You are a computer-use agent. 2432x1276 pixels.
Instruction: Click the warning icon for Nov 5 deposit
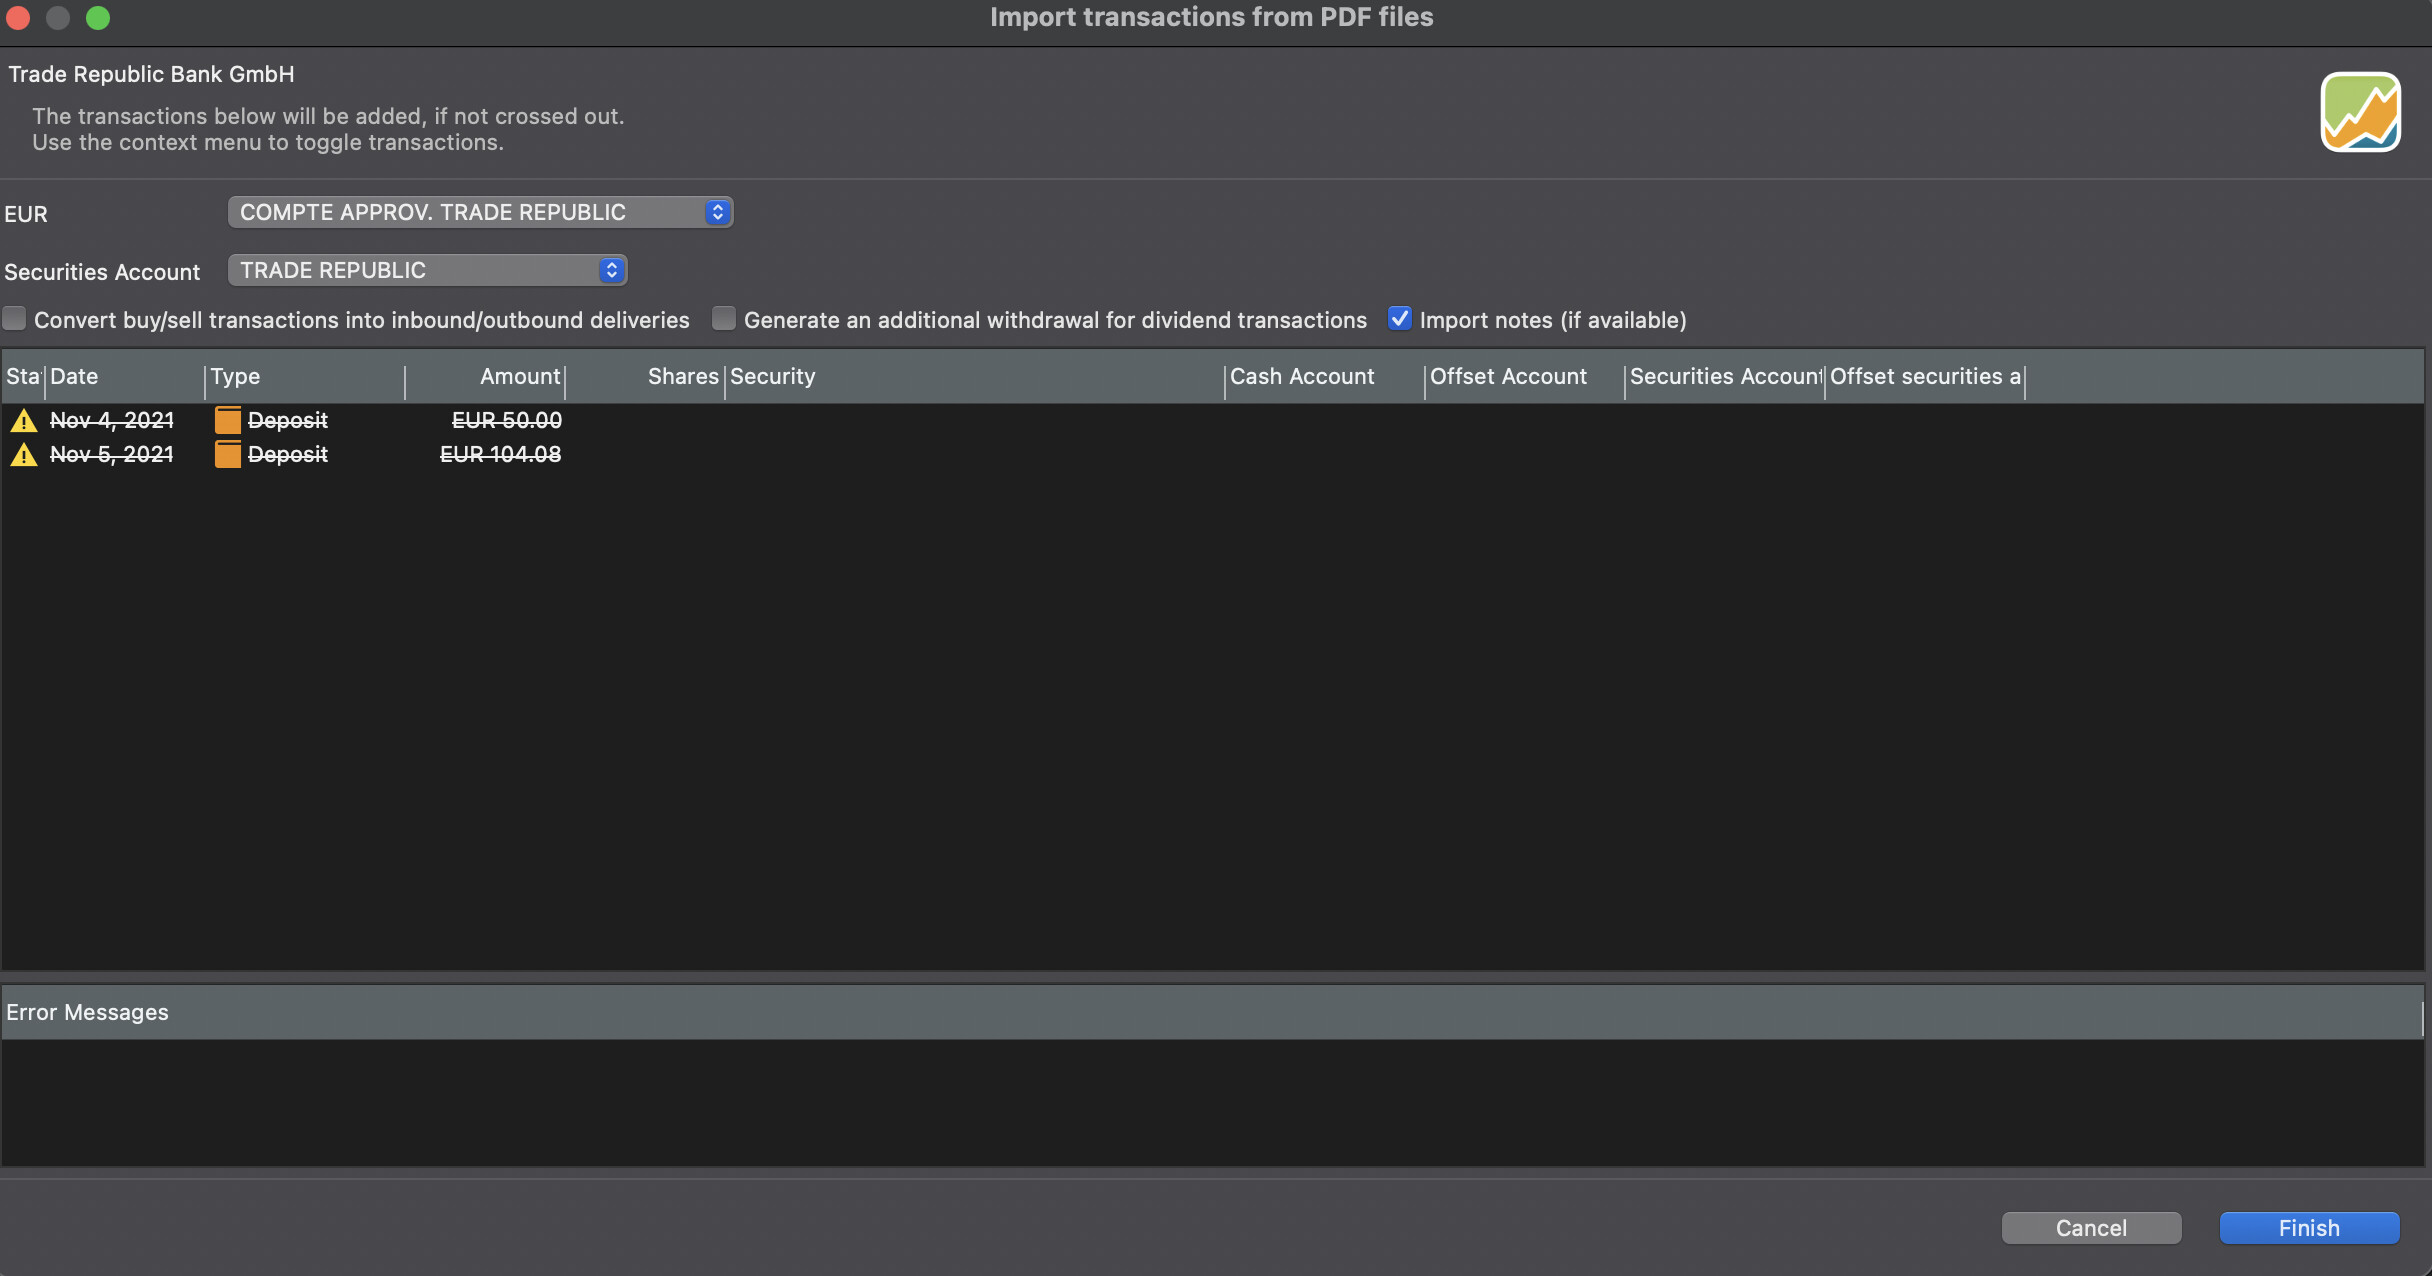[23, 455]
